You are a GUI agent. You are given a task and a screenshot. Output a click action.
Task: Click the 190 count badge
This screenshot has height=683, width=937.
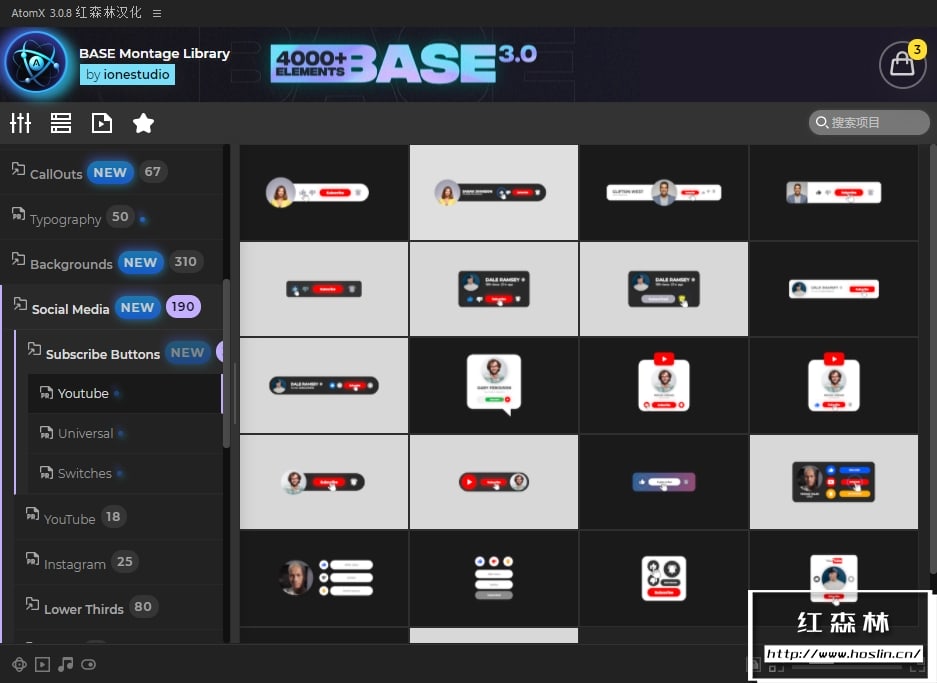click(183, 307)
